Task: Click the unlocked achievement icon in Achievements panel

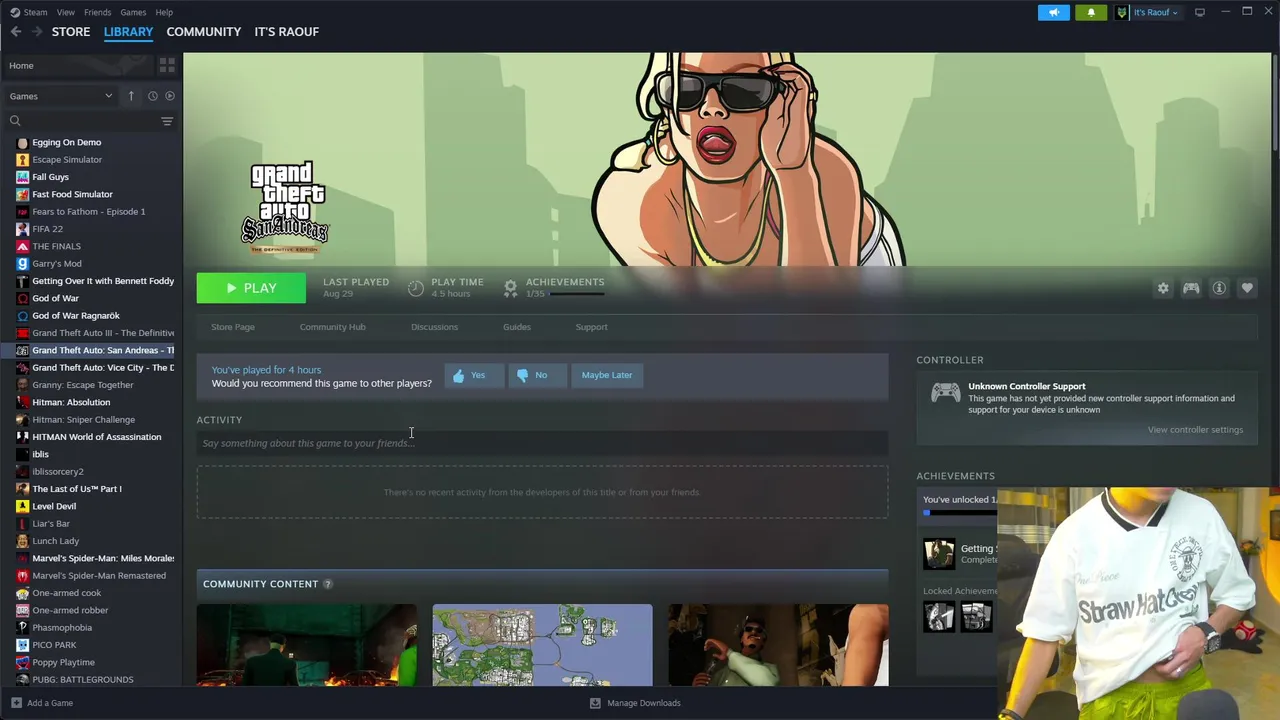Action: 939,554
